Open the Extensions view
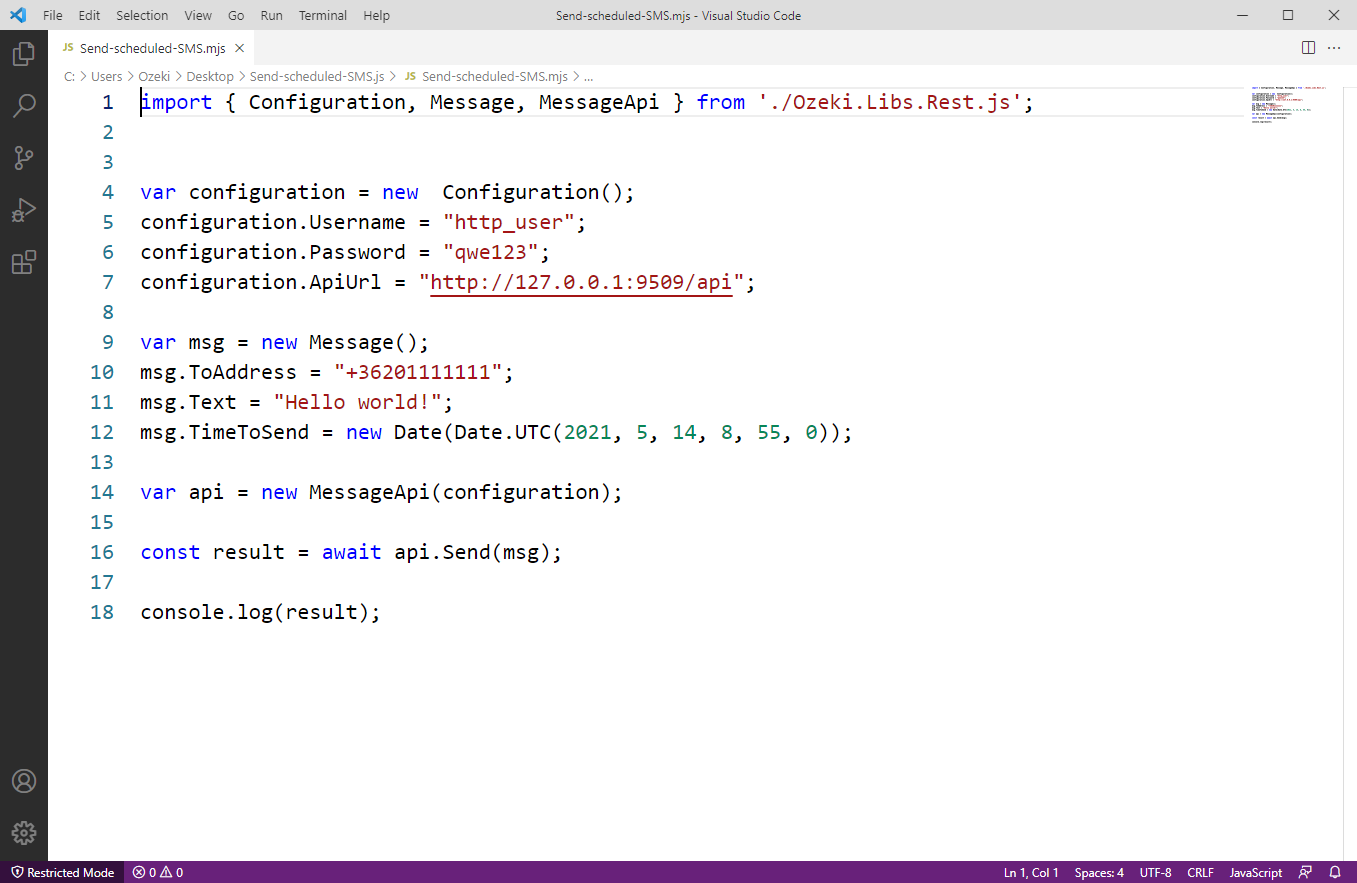This screenshot has height=883, width=1357. (x=24, y=262)
